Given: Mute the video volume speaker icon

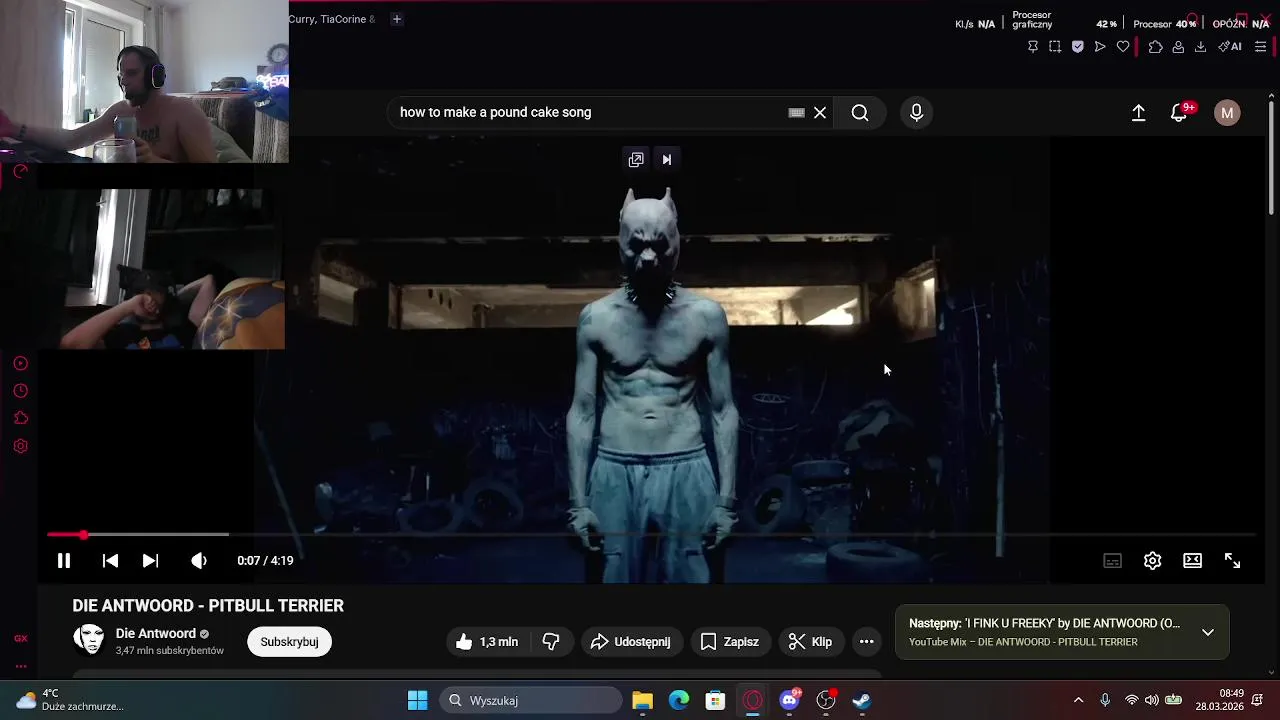Looking at the screenshot, I should tap(199, 561).
